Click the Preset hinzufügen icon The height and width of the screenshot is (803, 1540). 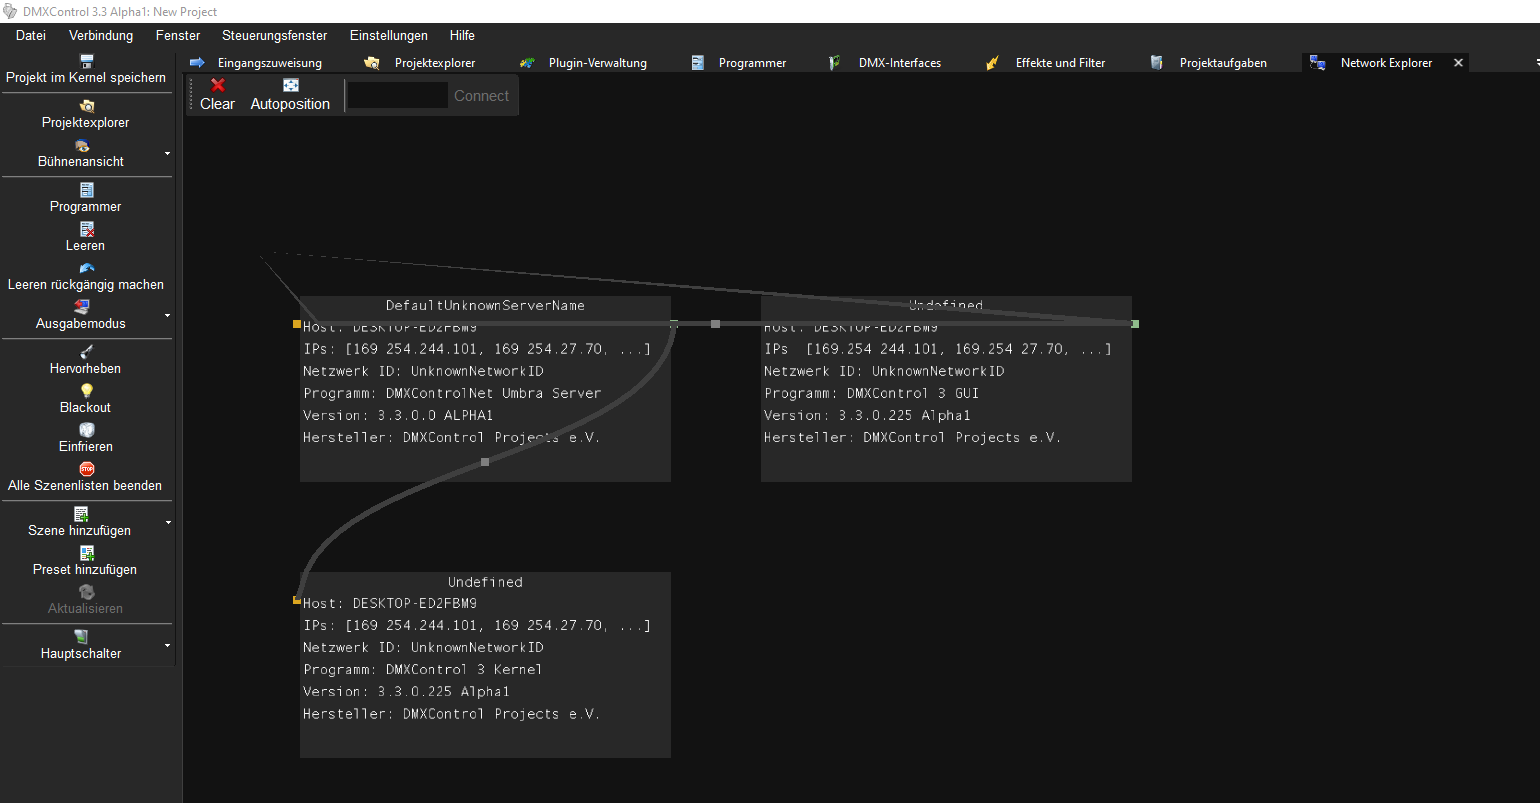point(86,554)
